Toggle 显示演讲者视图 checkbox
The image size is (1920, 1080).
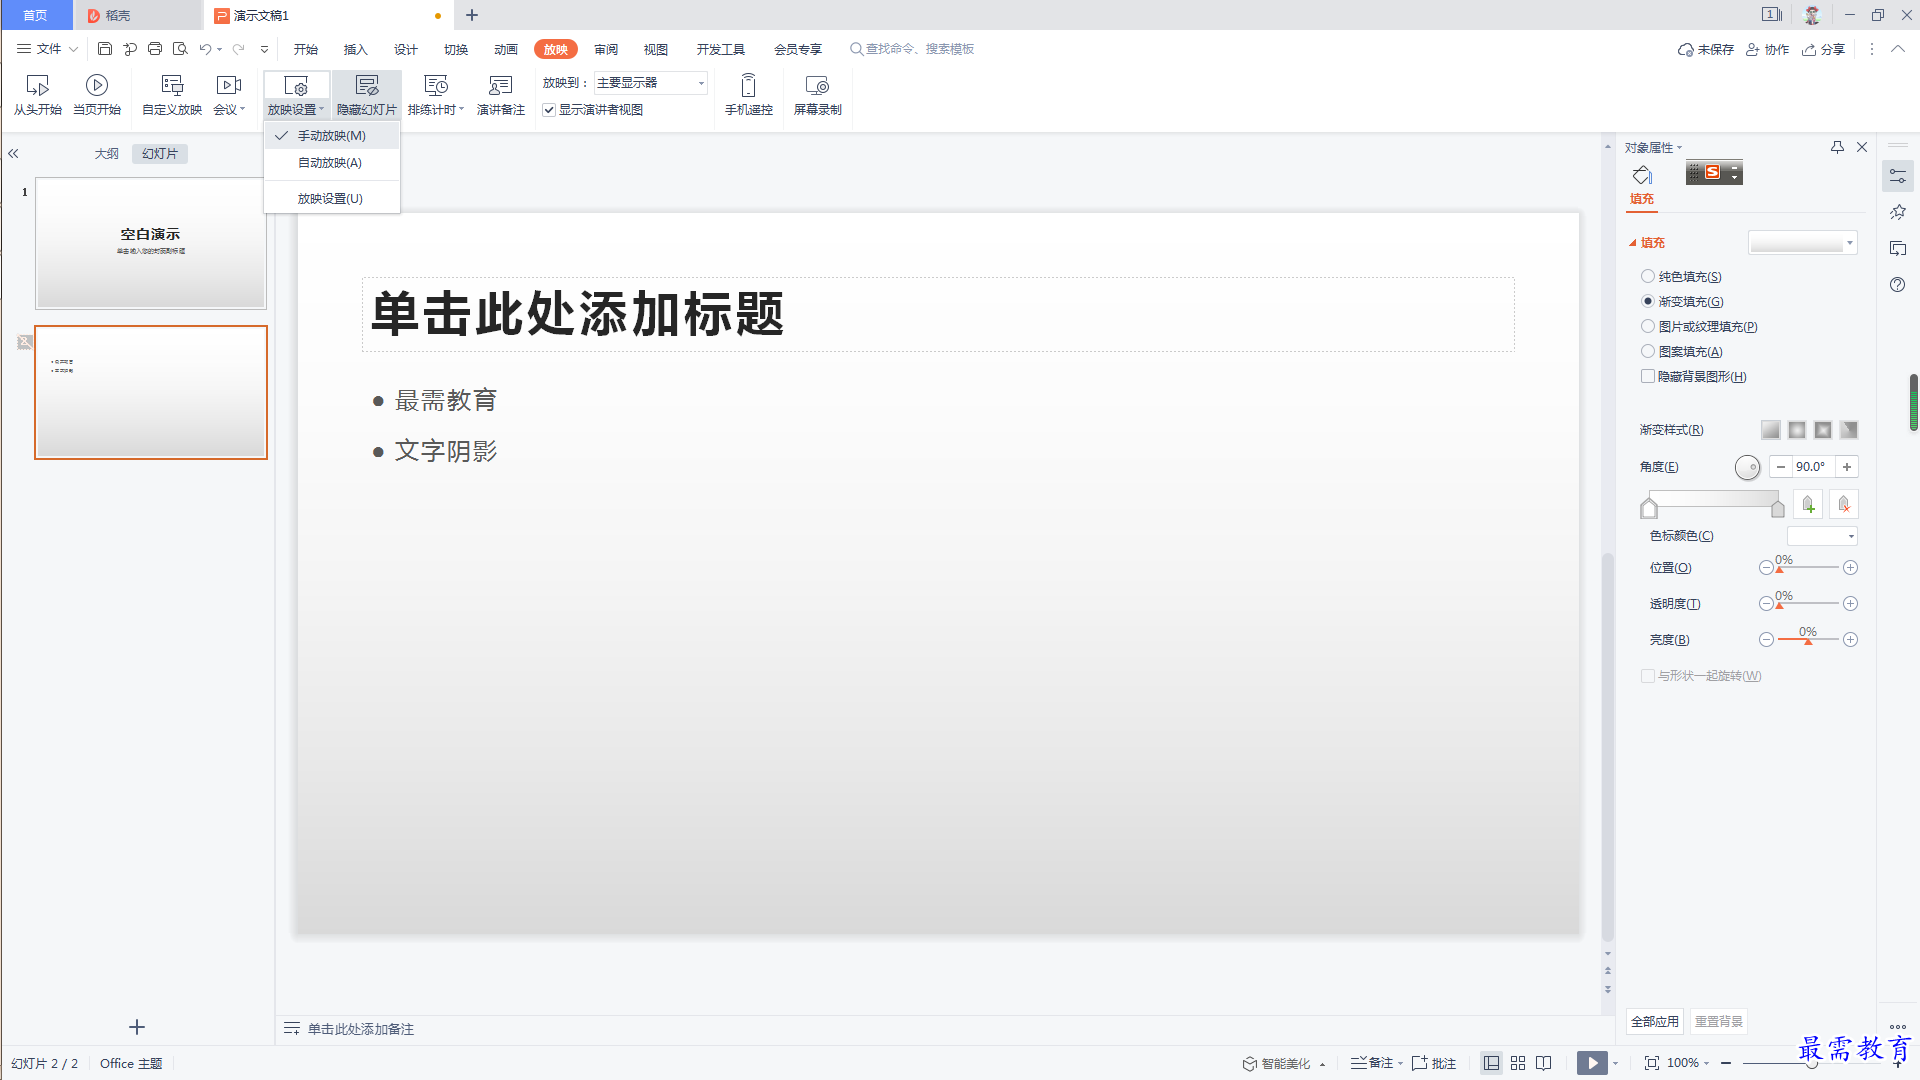[x=549, y=110]
